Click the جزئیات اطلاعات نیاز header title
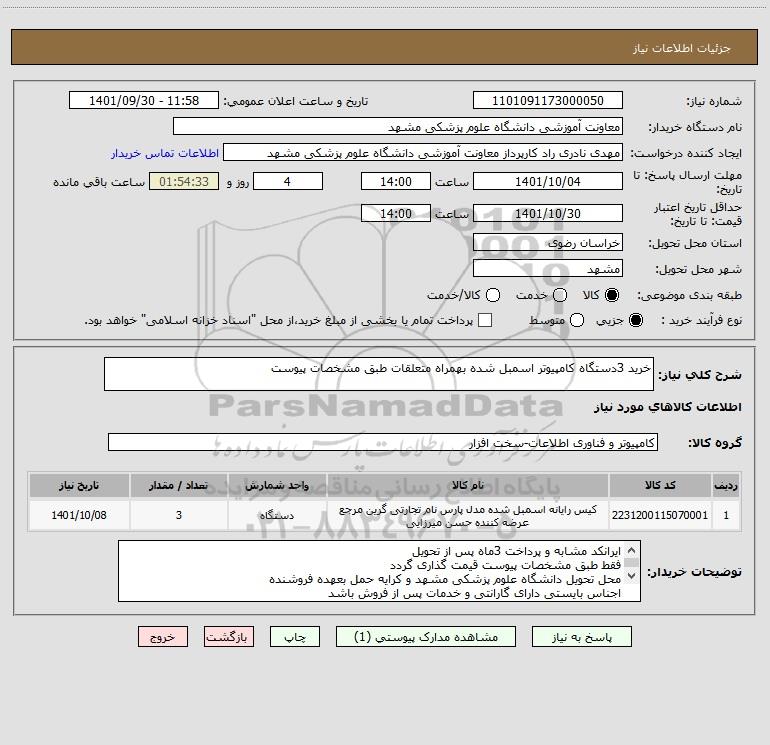This screenshot has height=745, width=770. [x=682, y=48]
